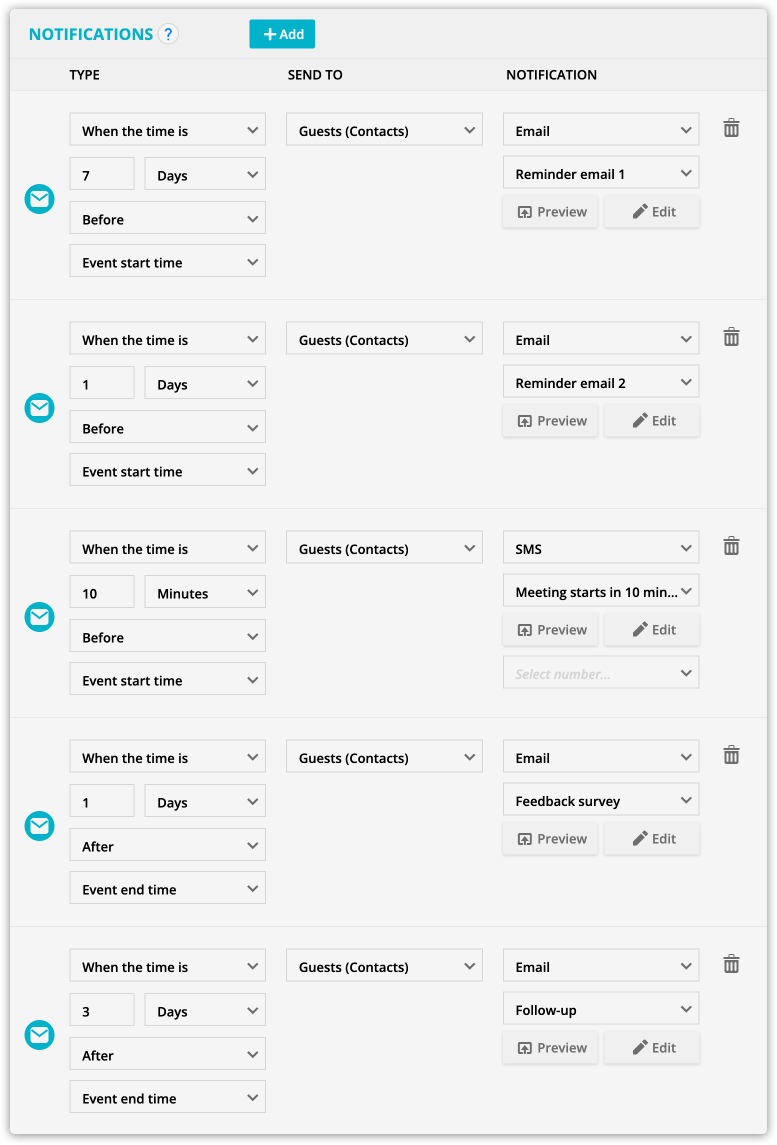This screenshot has width=777, height=1145.
Task: Add a new notification
Action: point(282,34)
